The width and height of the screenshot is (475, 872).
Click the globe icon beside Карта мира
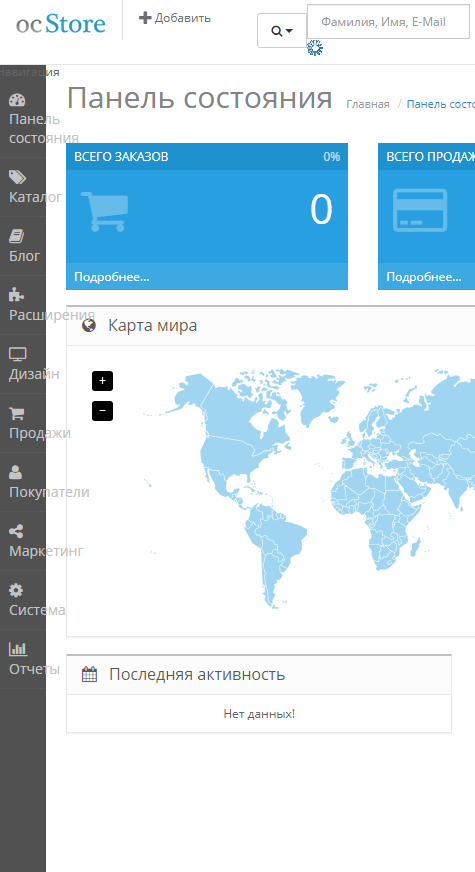pos(89,325)
